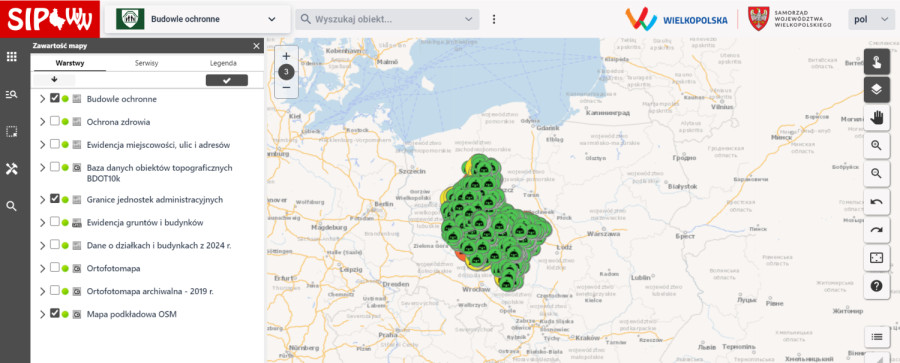Image resolution: width=900 pixels, height=363 pixels.
Task: Open the tools icon in the left sidebar
Action: pyautogui.click(x=11, y=169)
